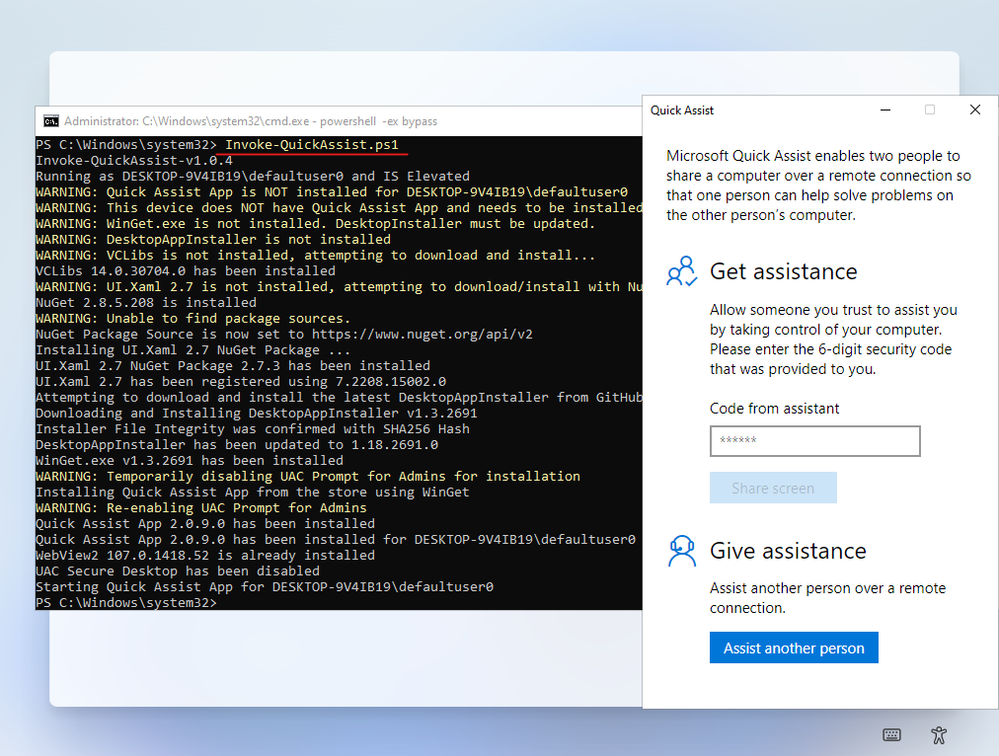This screenshot has height=756, width=999.
Task: Click the nuget.org/api/v2 URL line
Action: (x=284, y=334)
